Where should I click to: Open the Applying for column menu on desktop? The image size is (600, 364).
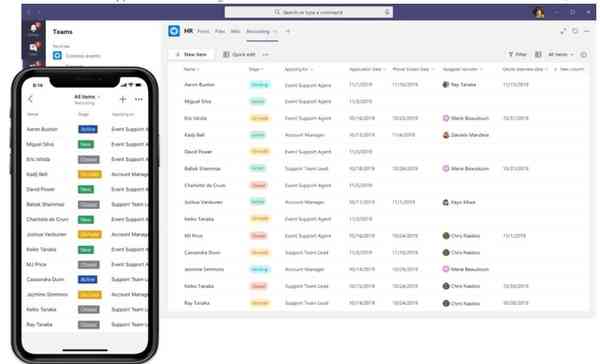point(299,69)
